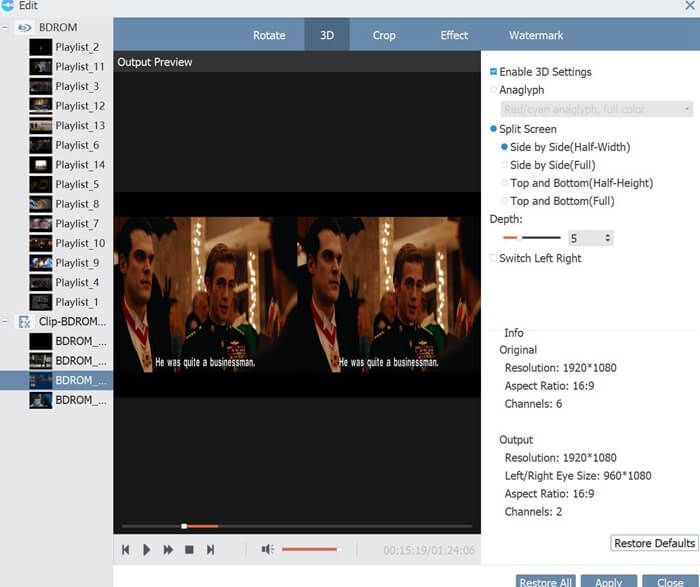700x587 pixels.
Task: Select the Split Screen radio button
Action: pos(493,129)
